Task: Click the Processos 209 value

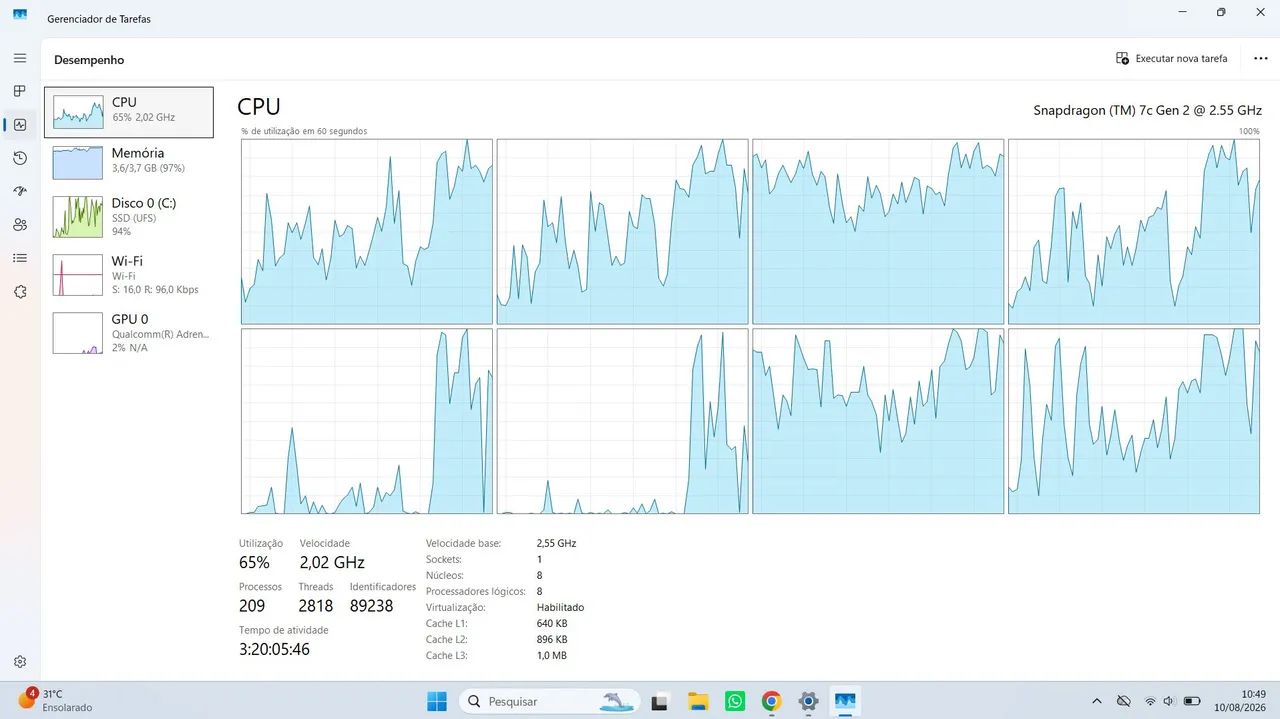Action: tap(252, 606)
